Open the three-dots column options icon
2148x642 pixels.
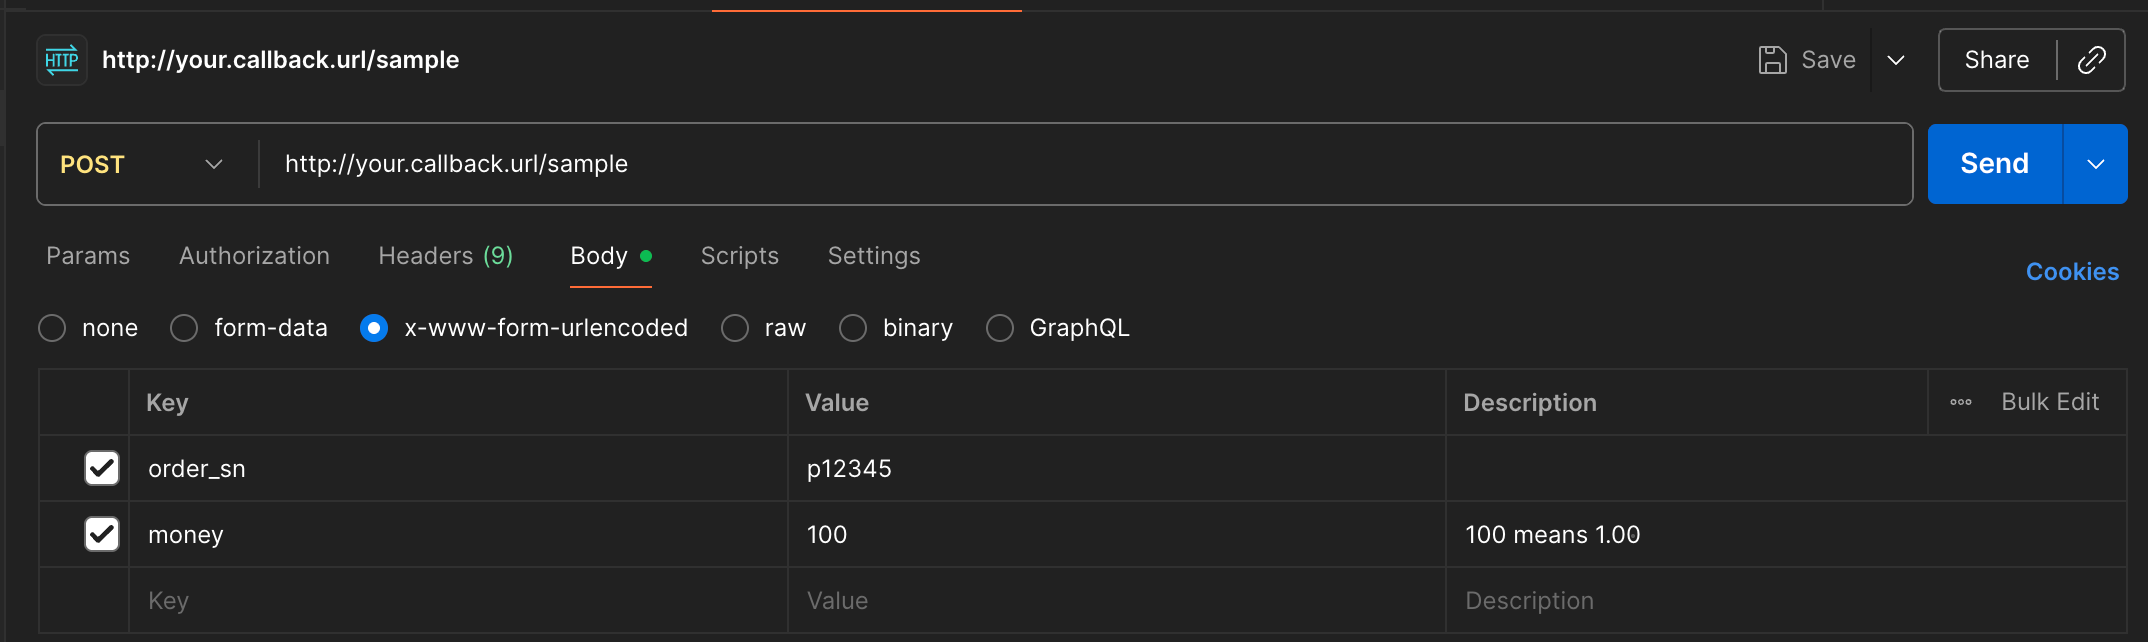coord(1960,402)
